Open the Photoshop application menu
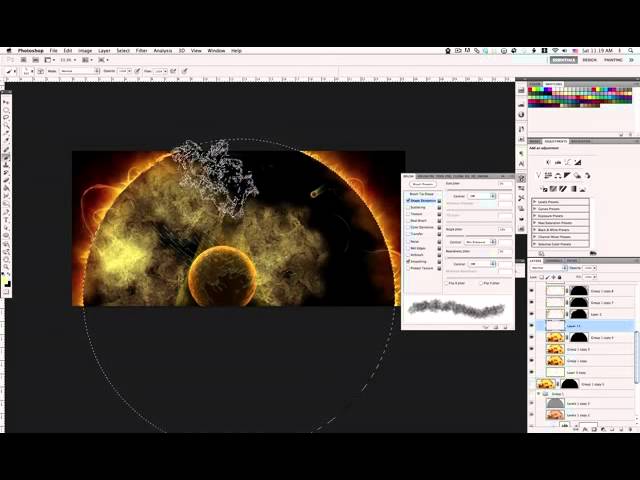This screenshot has width=640, height=480. point(31,51)
